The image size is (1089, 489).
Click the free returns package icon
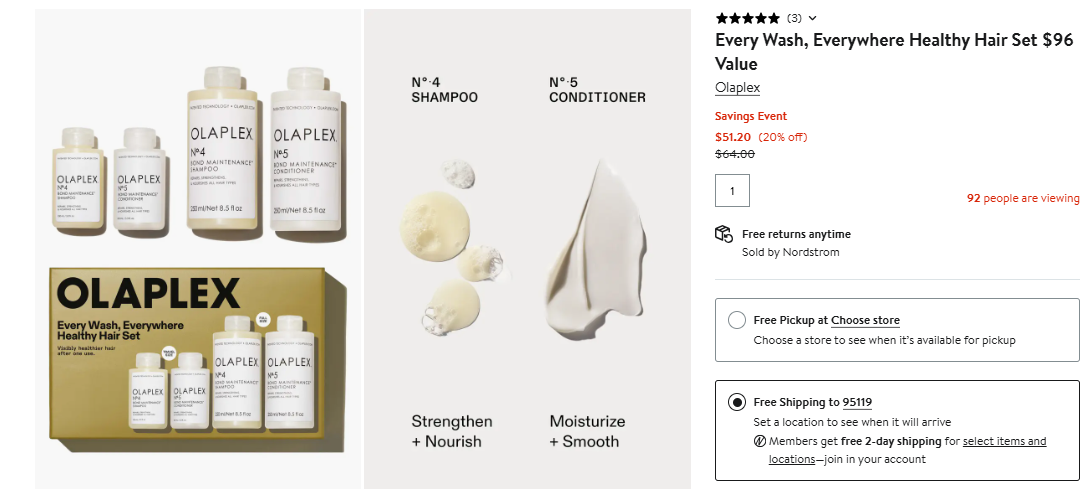(724, 234)
